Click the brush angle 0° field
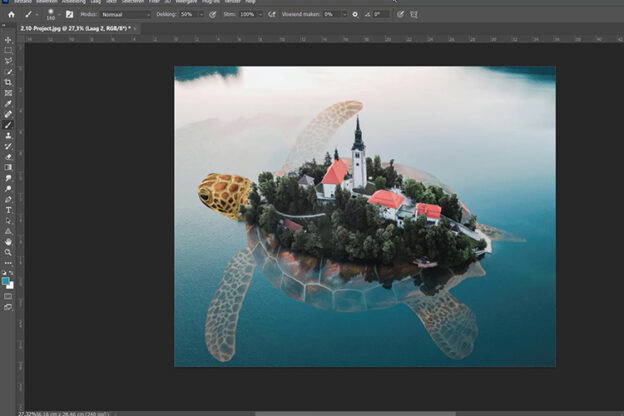624x416 pixels. click(381, 15)
